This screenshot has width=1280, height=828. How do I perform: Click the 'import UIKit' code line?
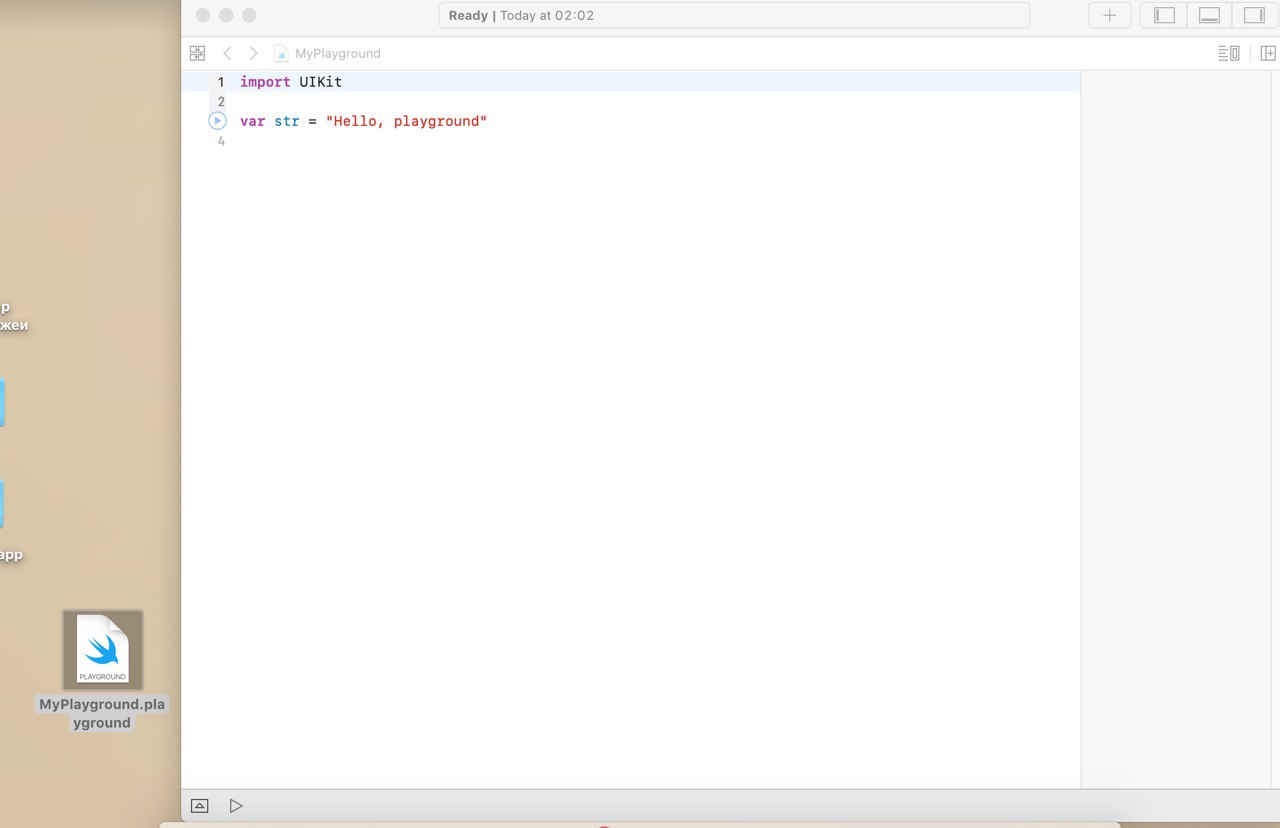pyautogui.click(x=291, y=82)
